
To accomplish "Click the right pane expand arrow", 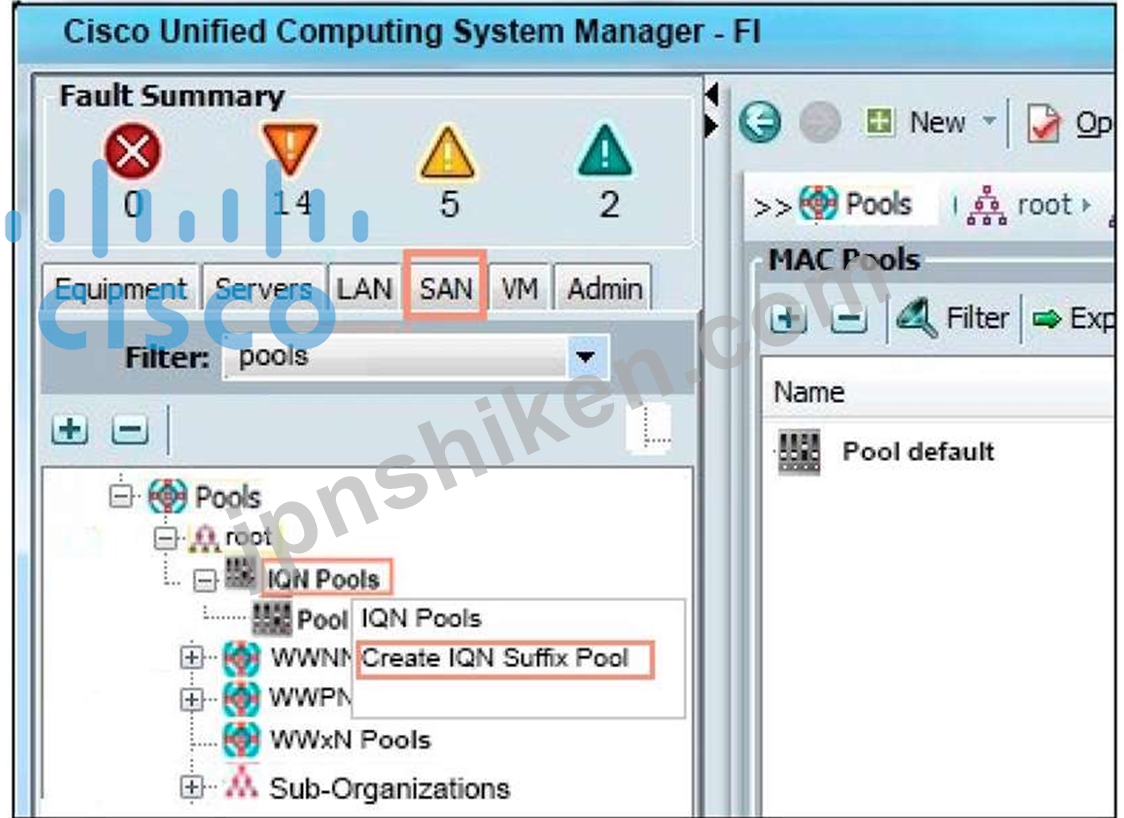I will [x=712, y=127].
